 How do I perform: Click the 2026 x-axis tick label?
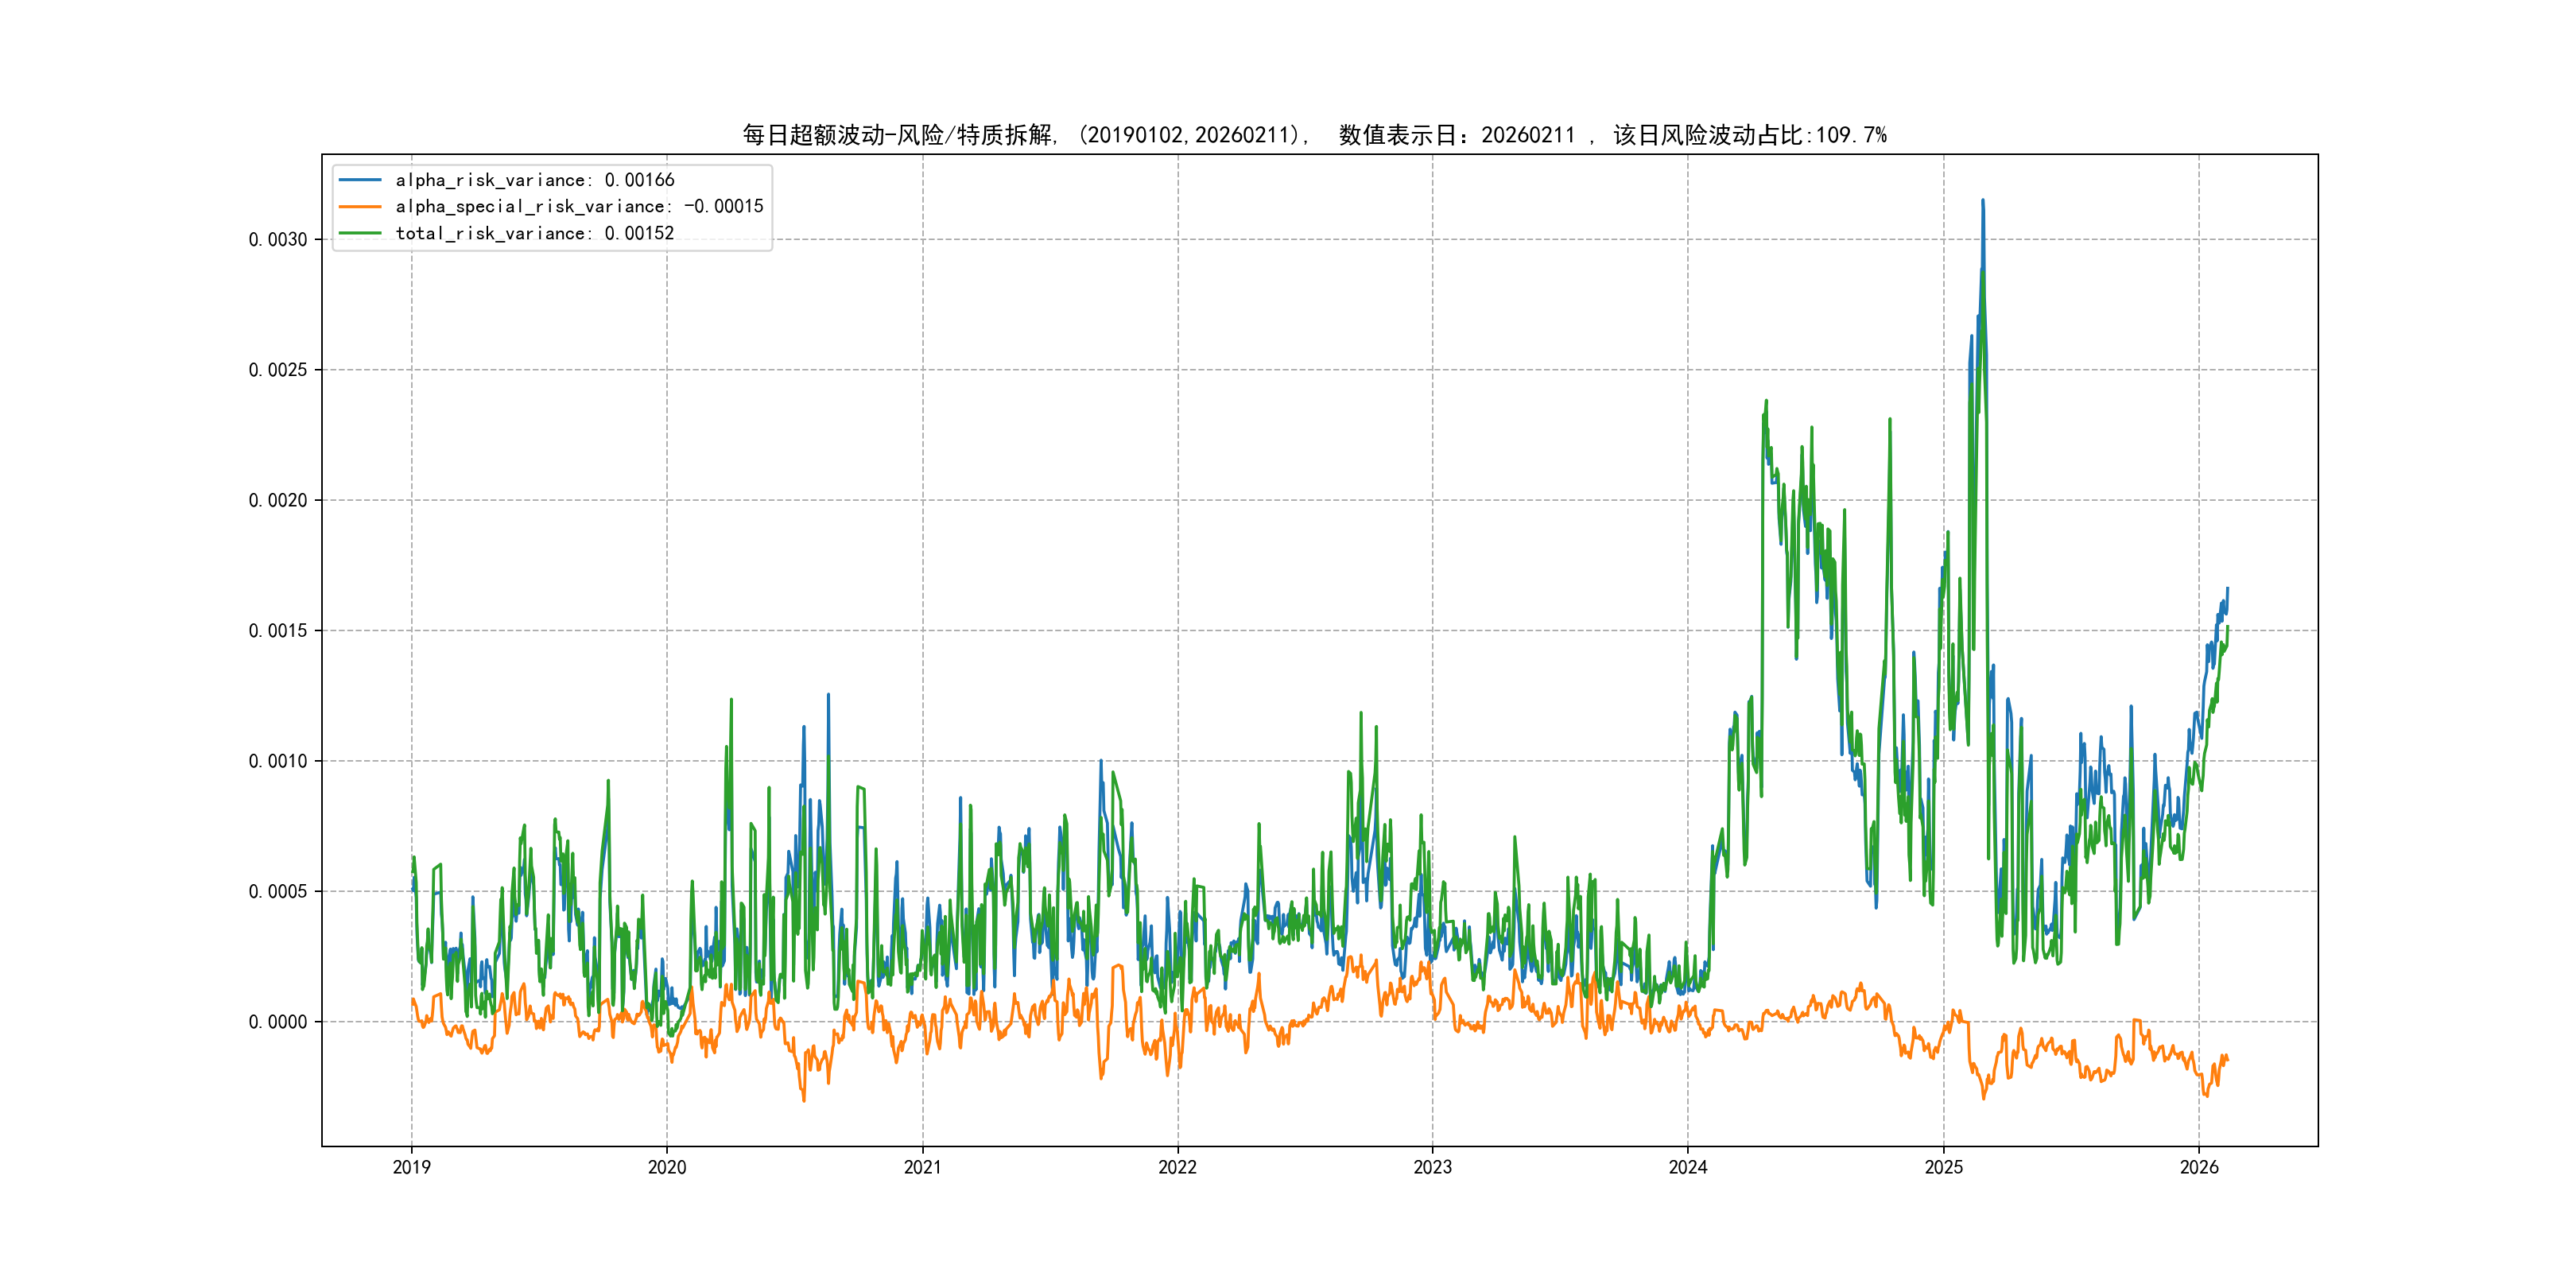[x=2199, y=1167]
